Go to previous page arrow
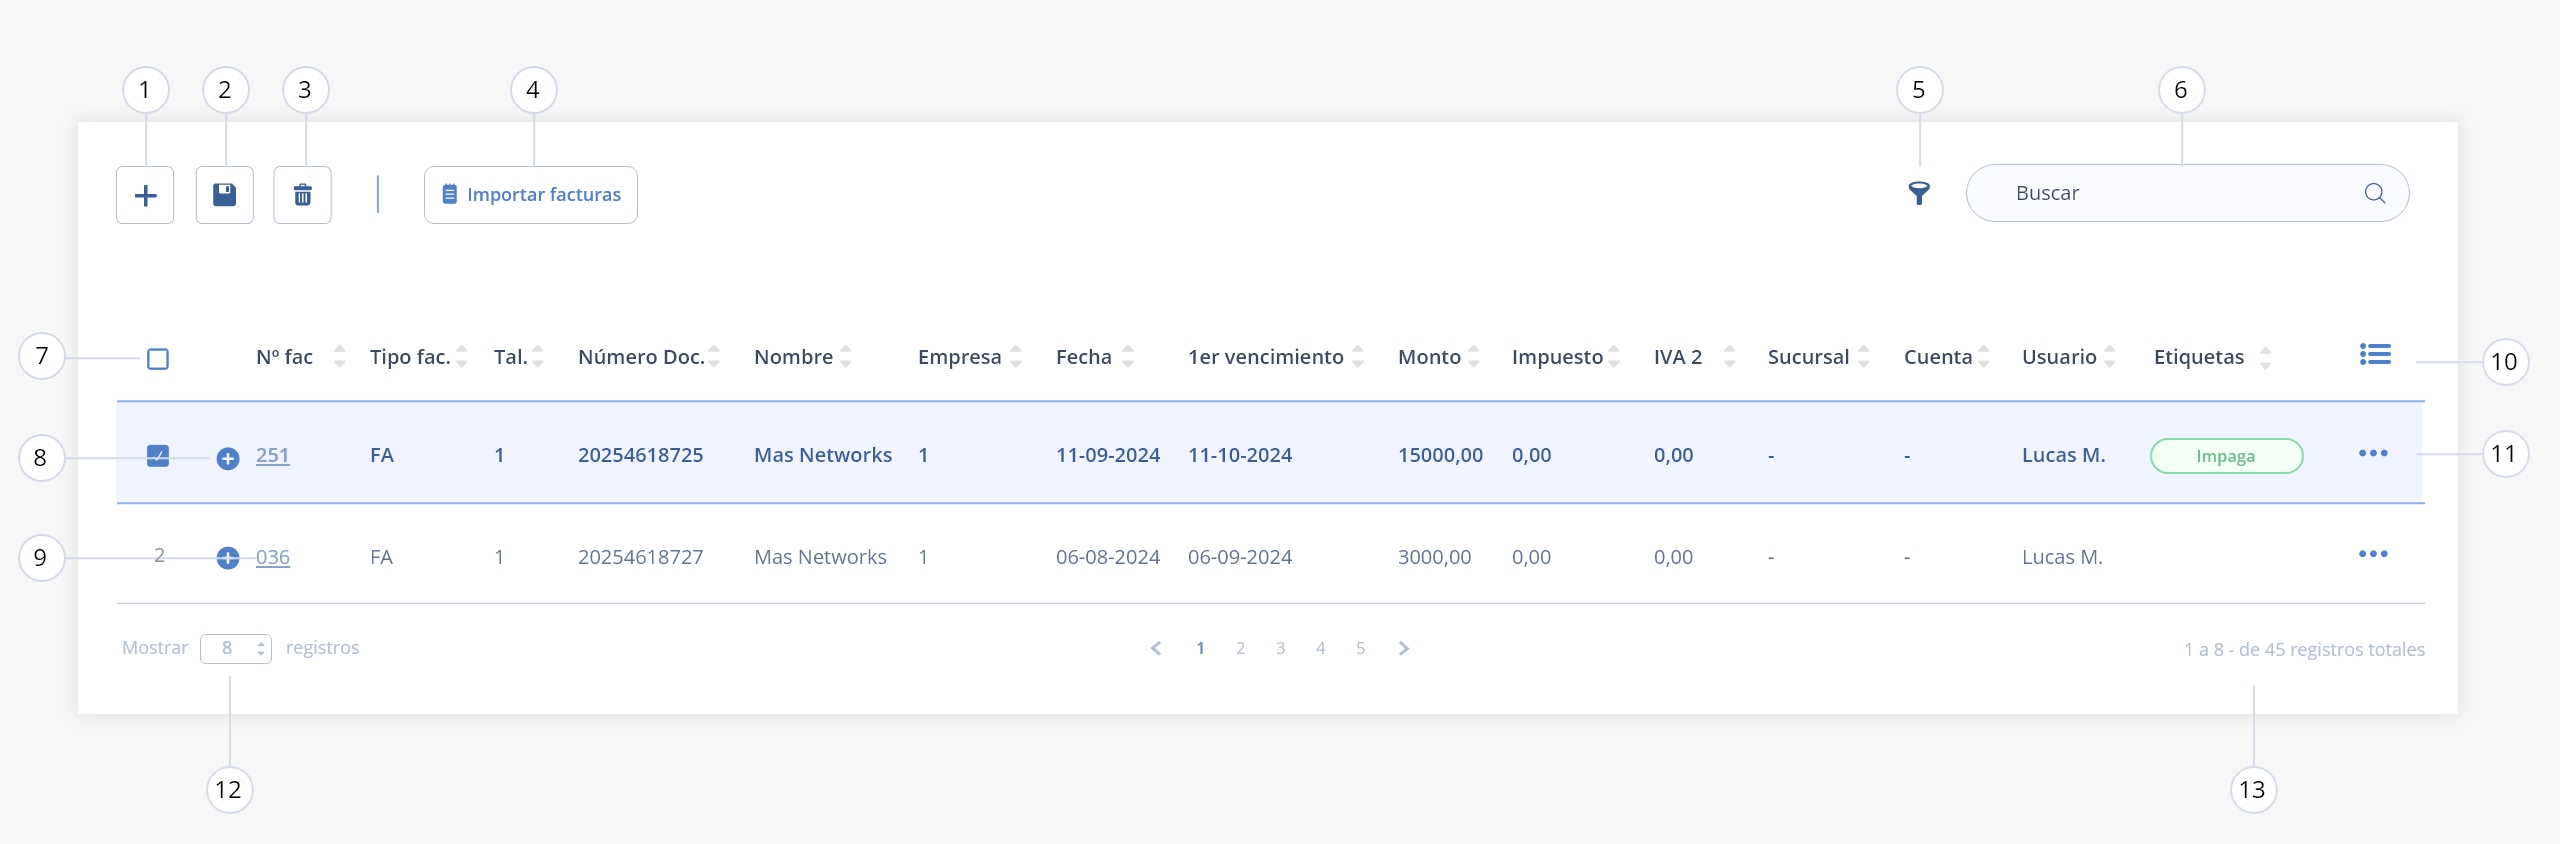Image resolution: width=2560 pixels, height=844 pixels. click(1156, 648)
